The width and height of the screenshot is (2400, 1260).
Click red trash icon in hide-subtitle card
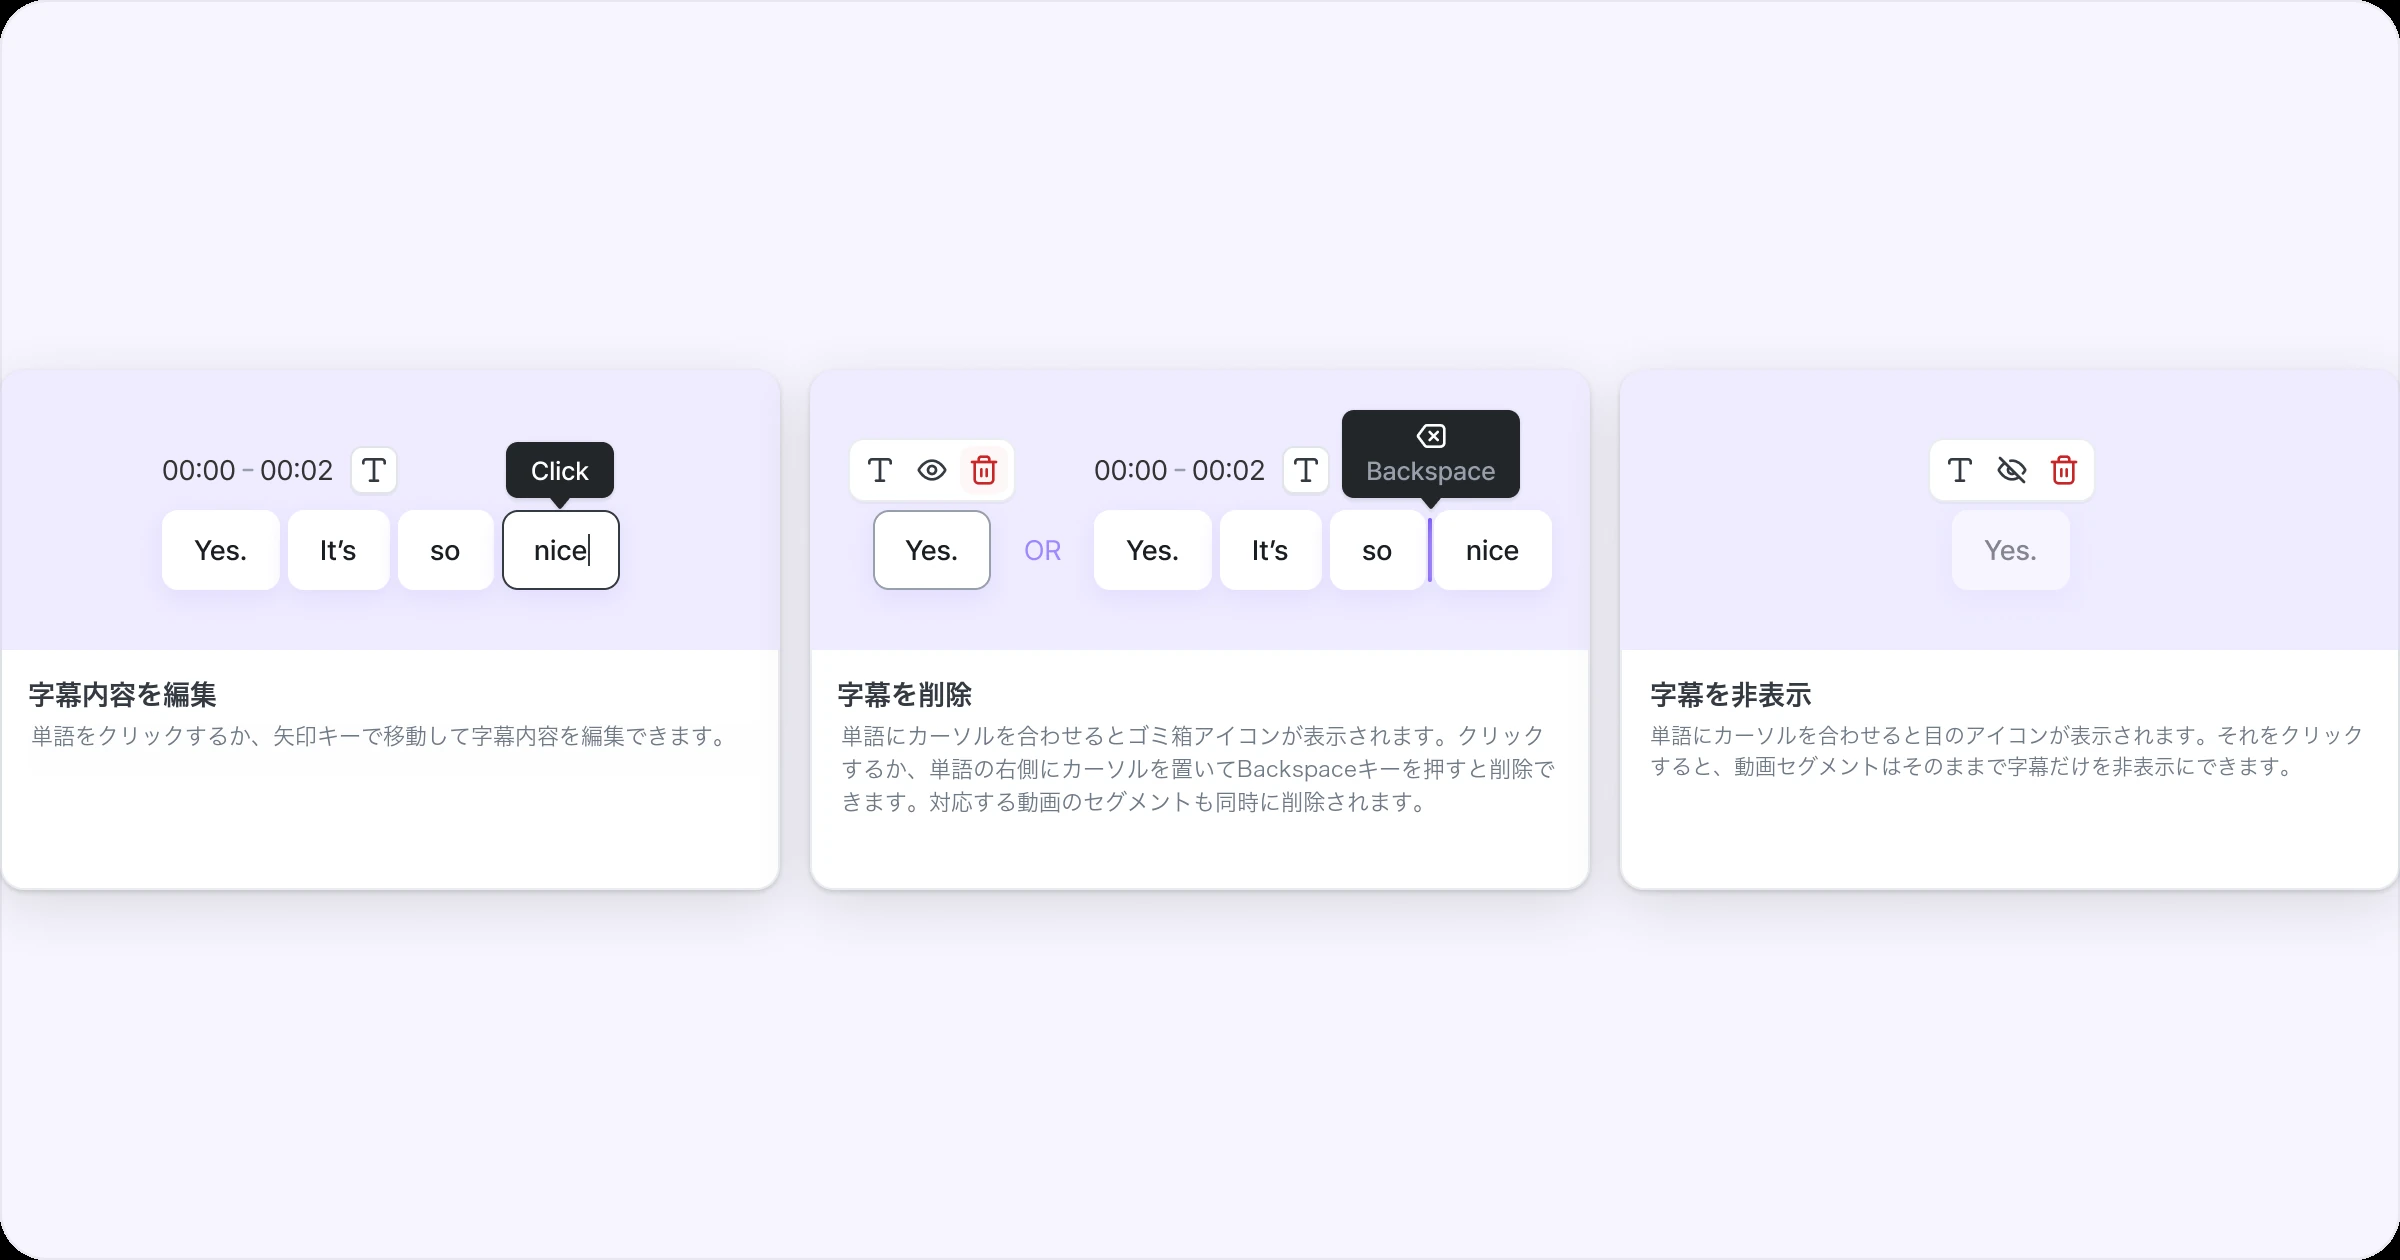pos(2064,470)
